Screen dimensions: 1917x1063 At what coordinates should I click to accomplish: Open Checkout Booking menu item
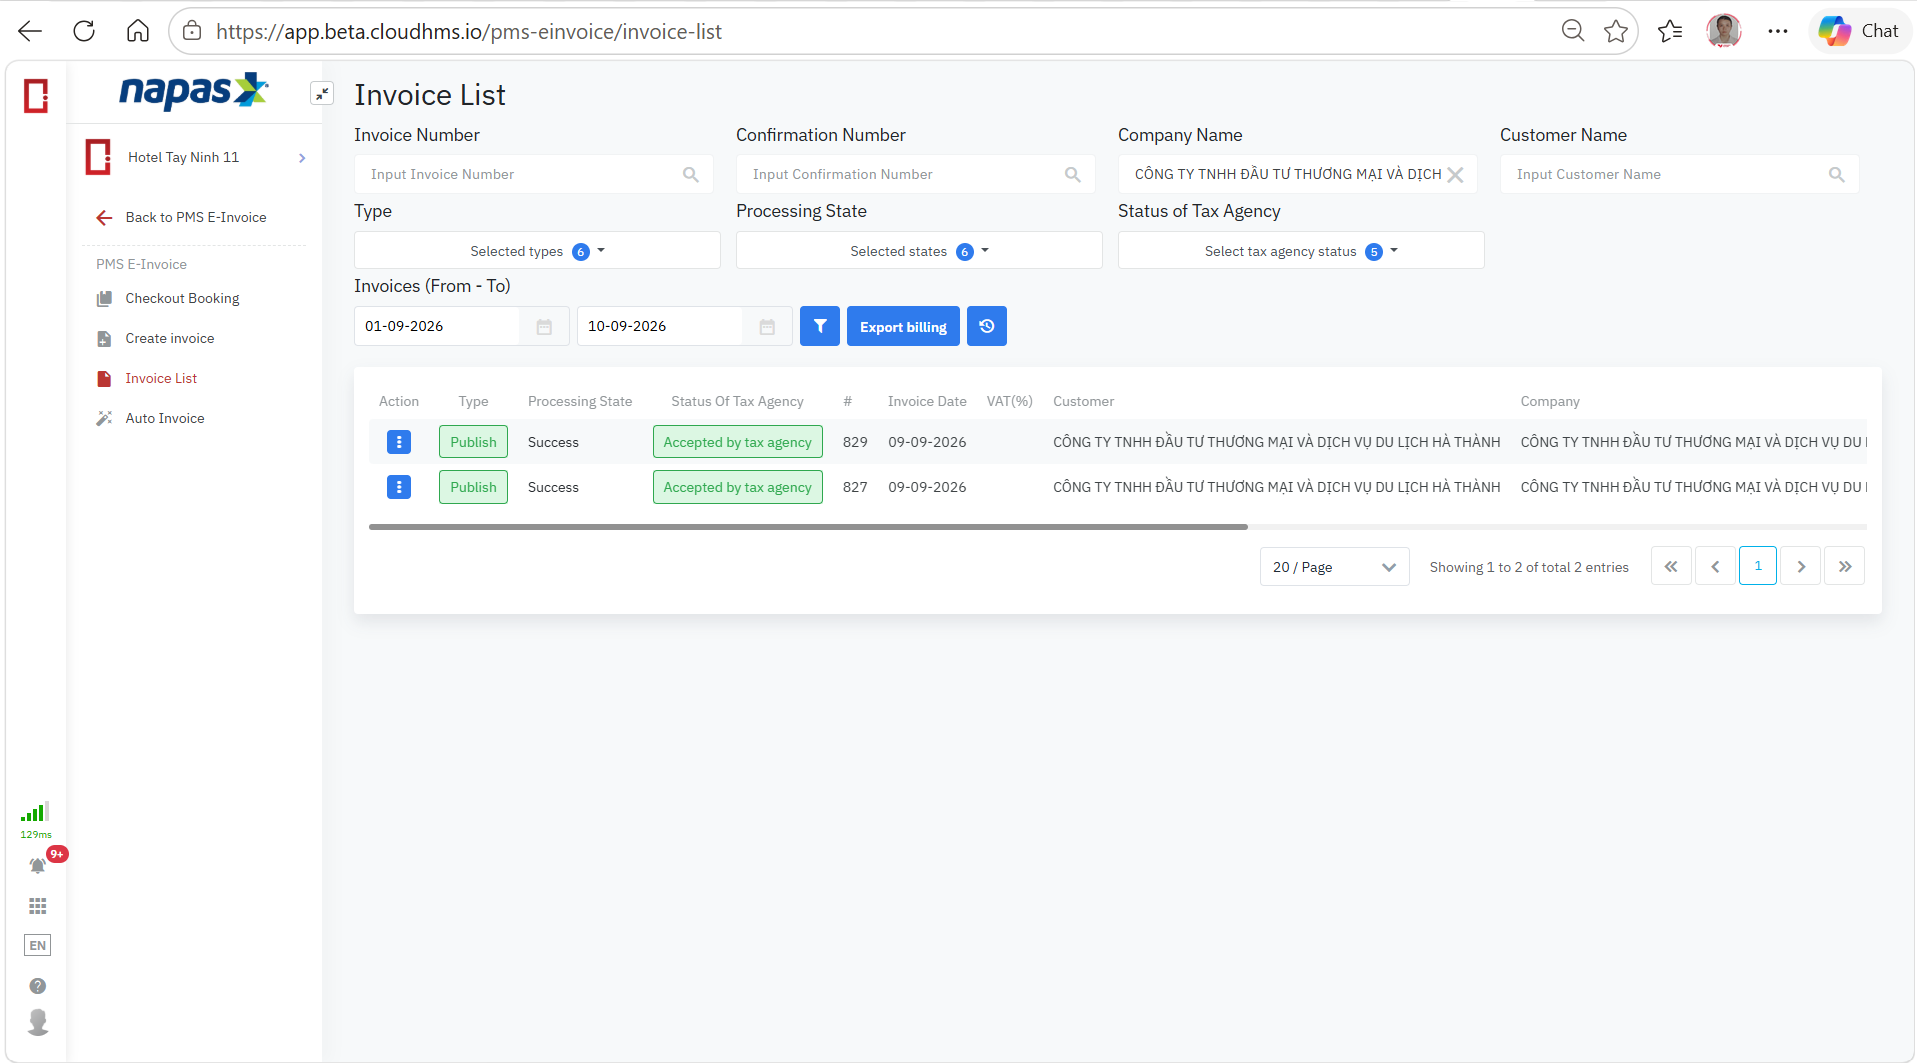coord(182,298)
